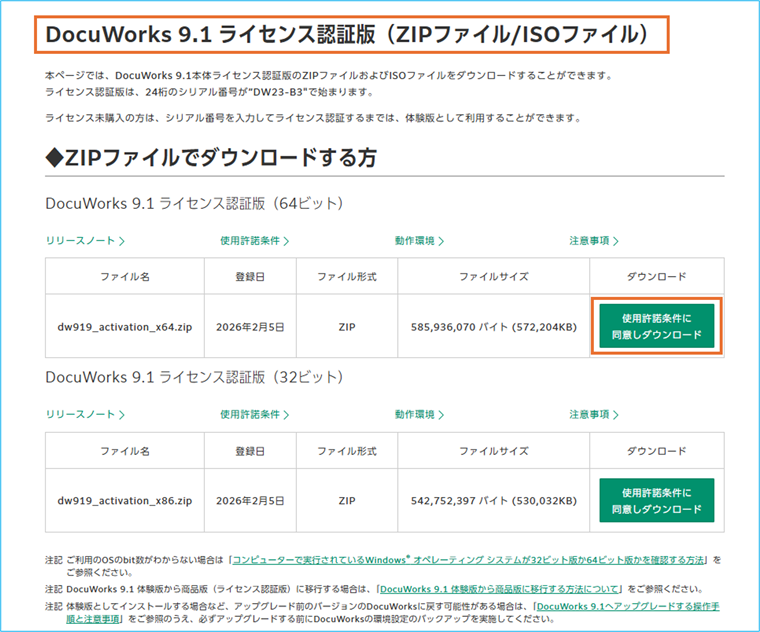Open 注意事項 link in 64ビット section
The height and width of the screenshot is (632, 760).
(594, 241)
